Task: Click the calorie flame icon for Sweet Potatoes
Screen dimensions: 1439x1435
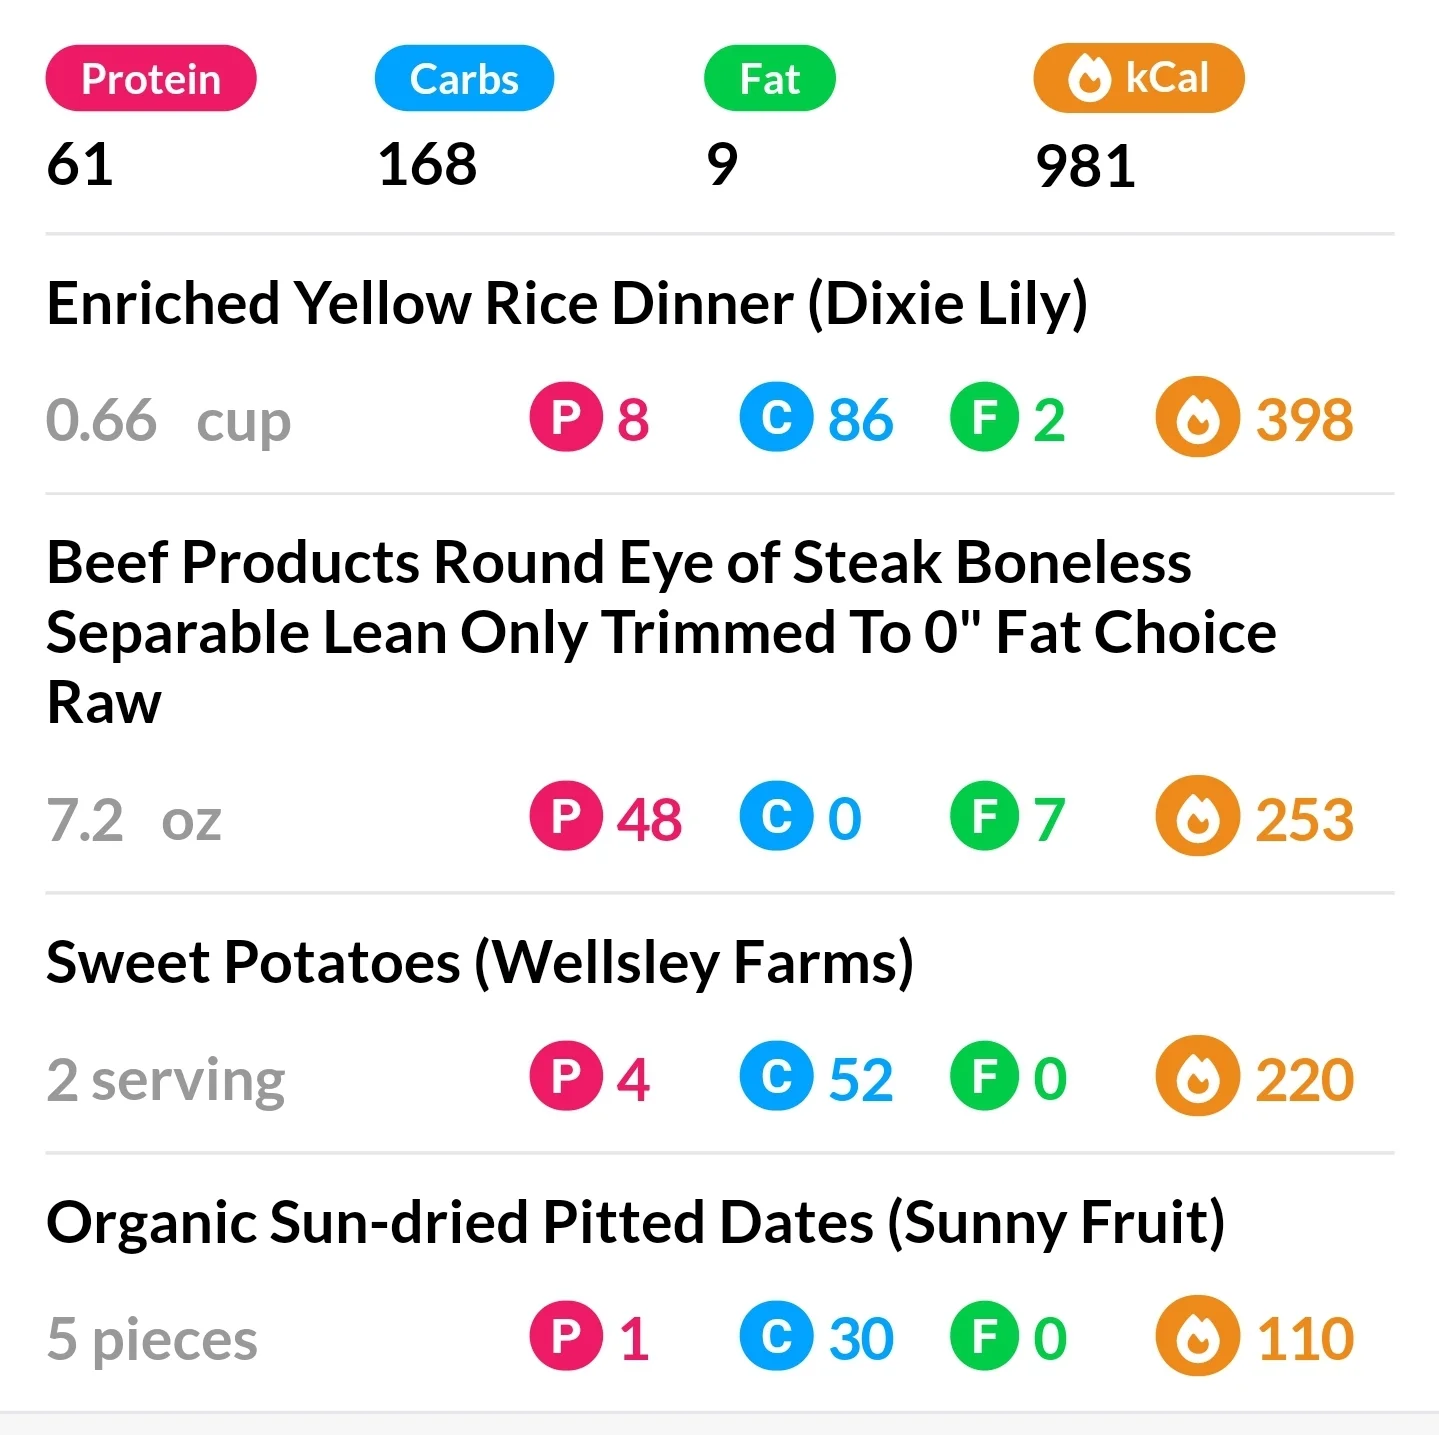Action: pos(1197,1076)
